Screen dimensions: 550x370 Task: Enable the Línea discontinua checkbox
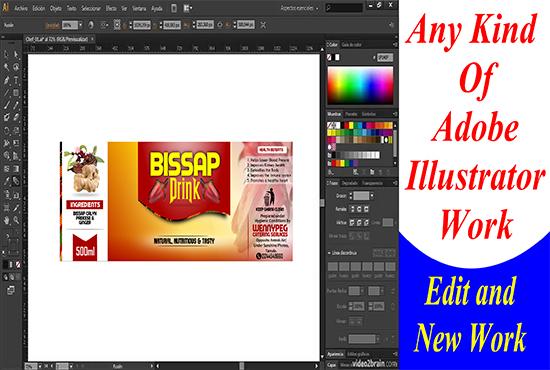(329, 253)
